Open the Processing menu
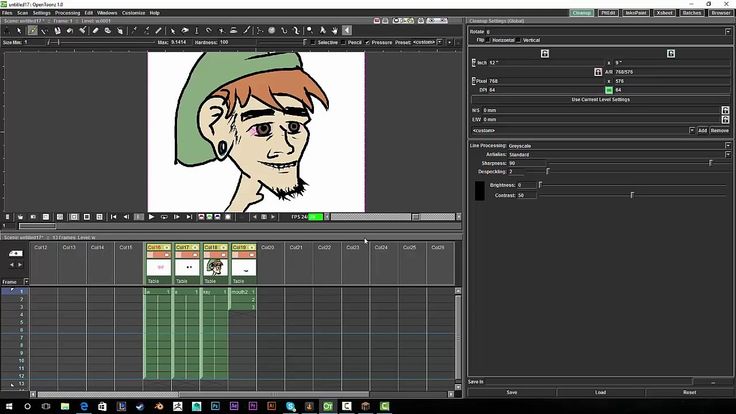Image resolution: width=736 pixels, height=414 pixels. click(68, 13)
